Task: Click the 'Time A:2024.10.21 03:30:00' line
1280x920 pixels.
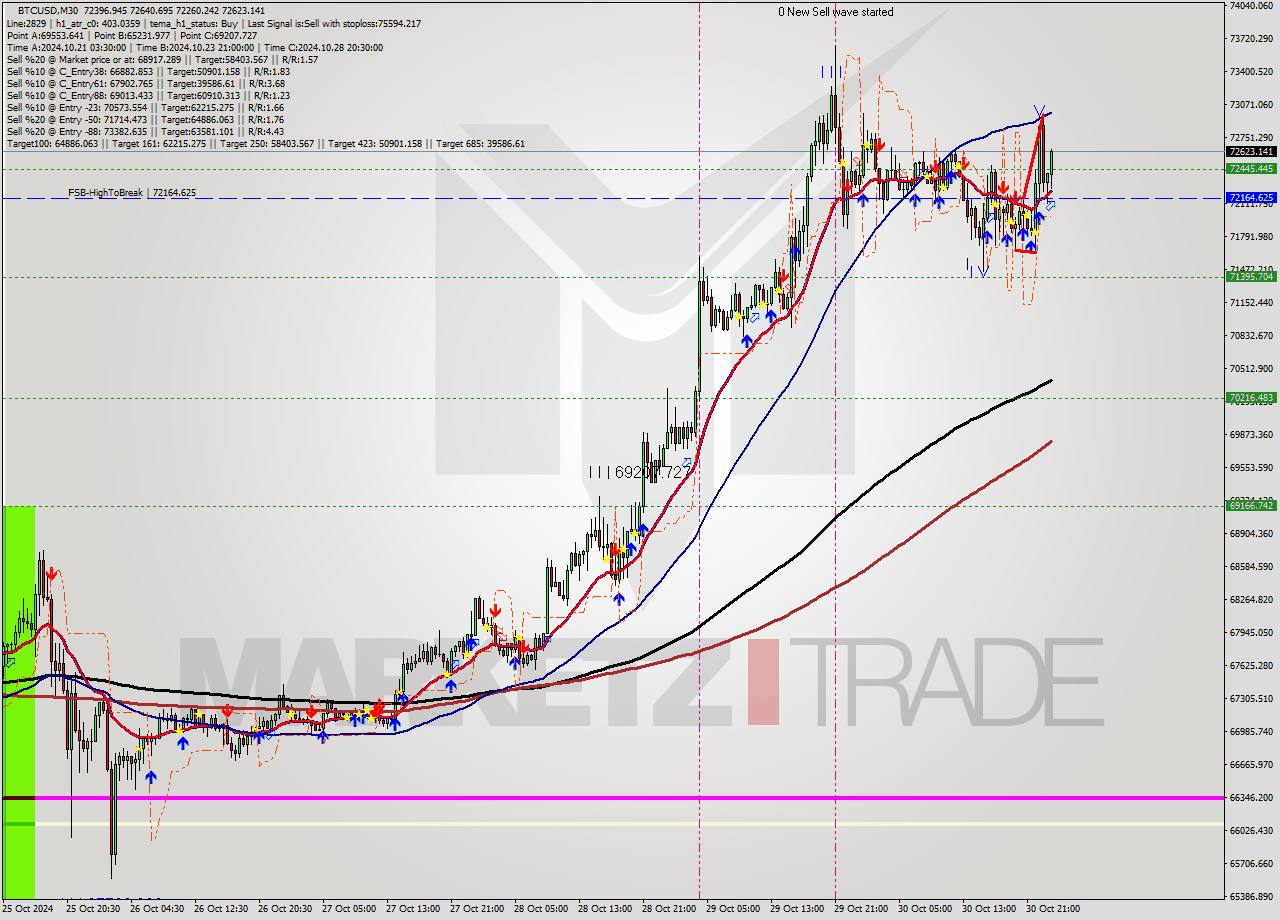Action: pos(194,47)
